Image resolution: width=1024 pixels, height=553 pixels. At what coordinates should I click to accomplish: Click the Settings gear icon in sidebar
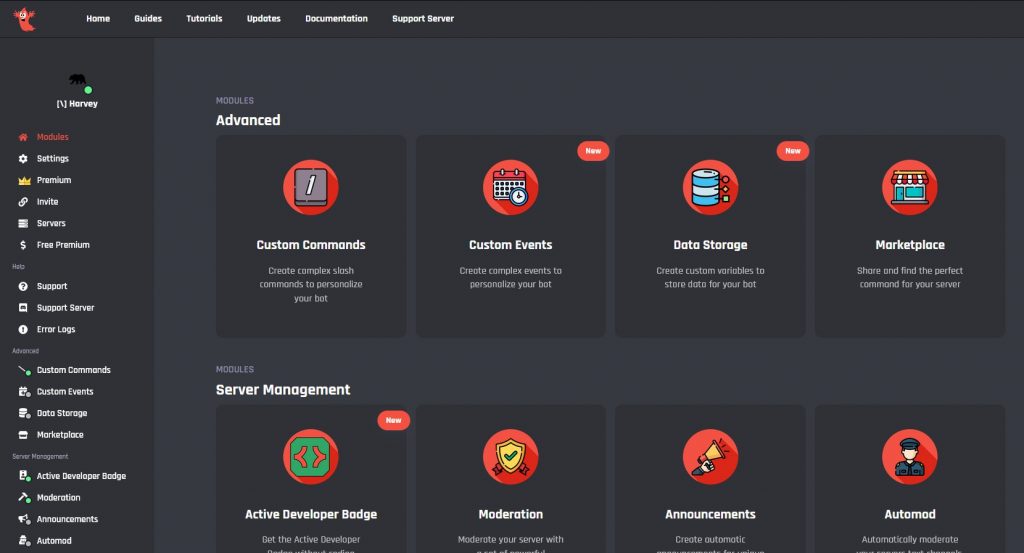[23, 159]
